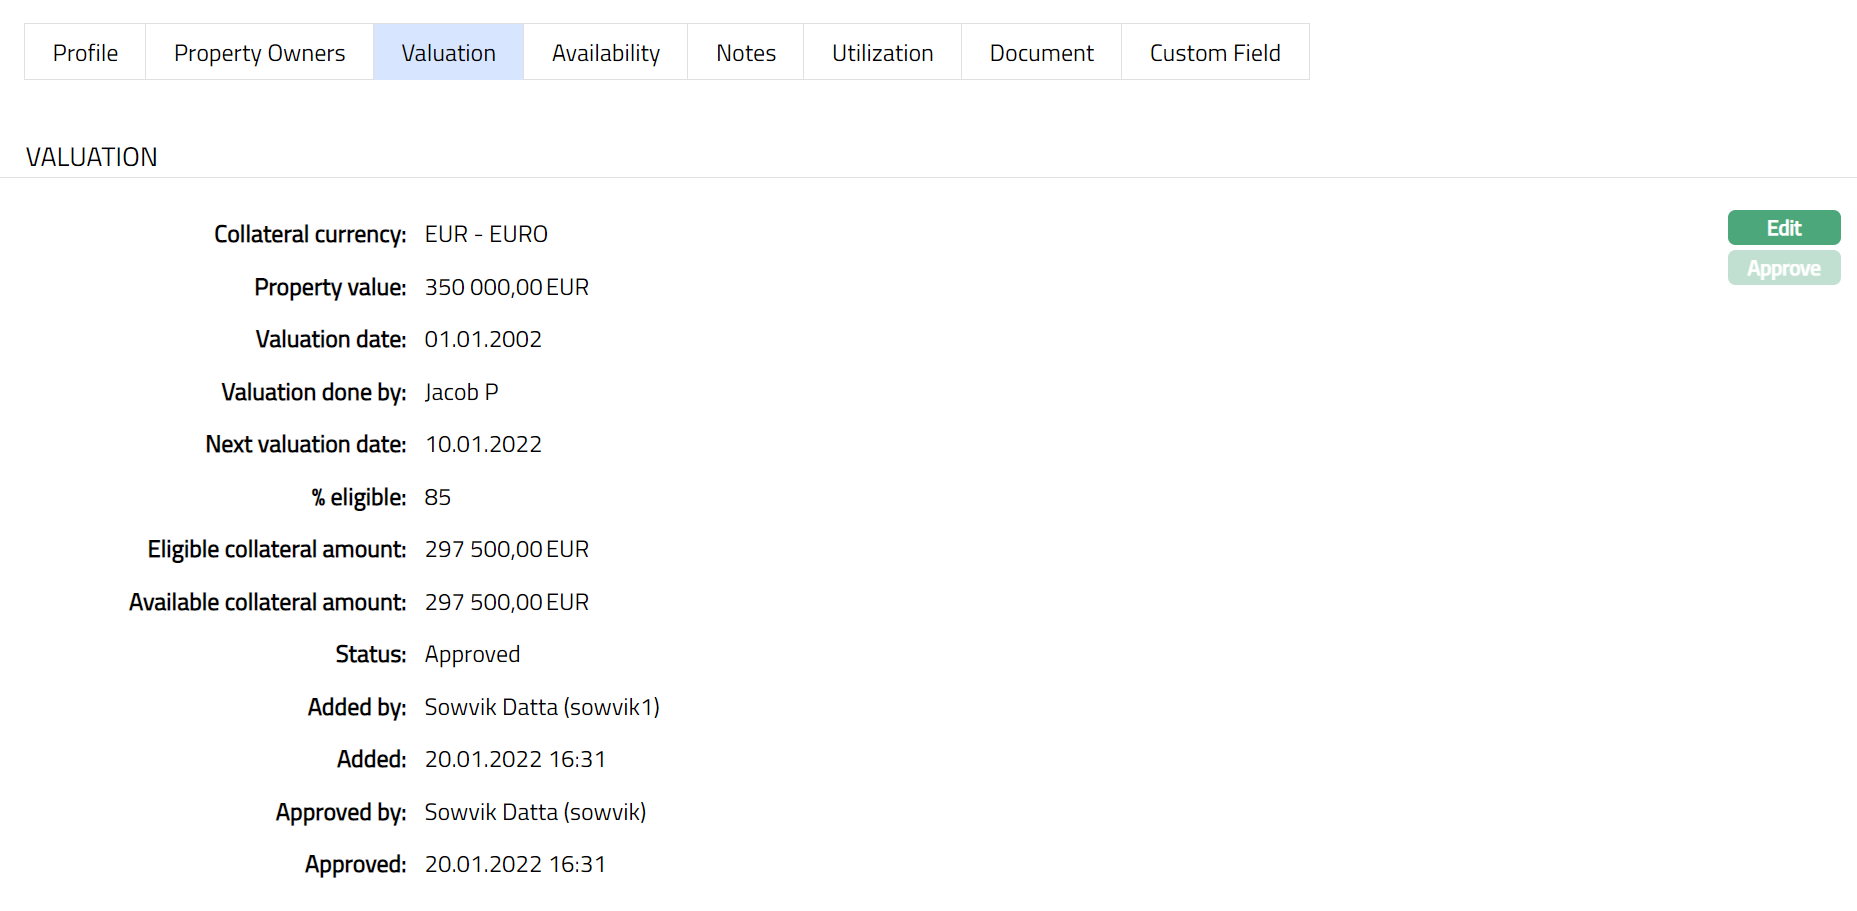Screen dimensions: 1857x911
Task: Switch to the Utilization tab
Action: click(882, 53)
